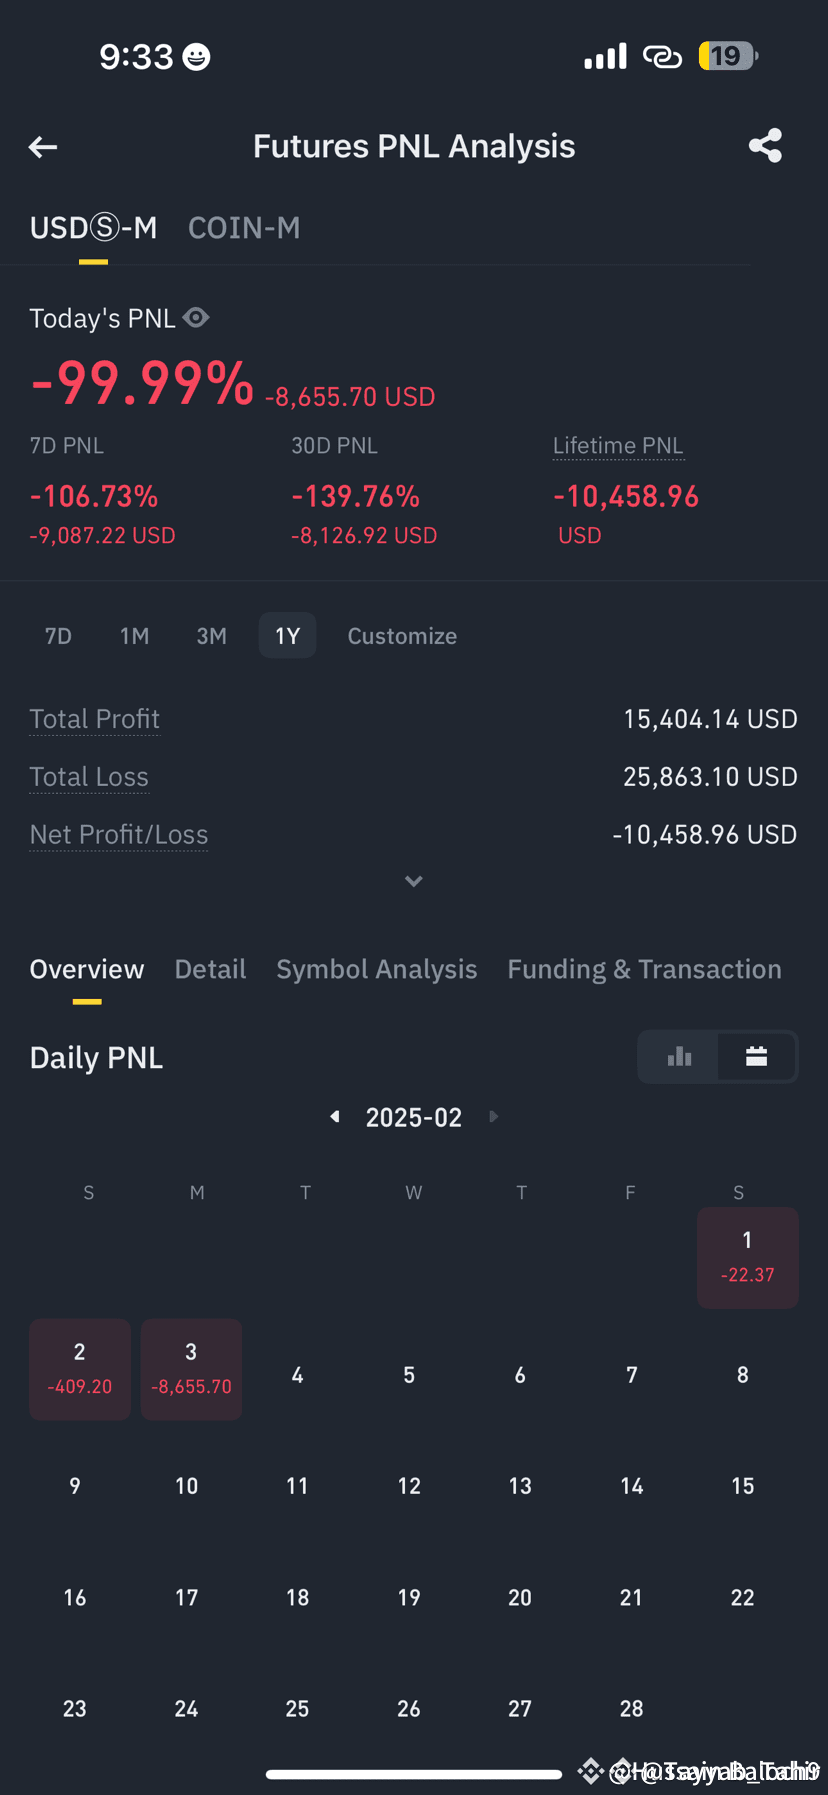
Task: Tap Lifetime PNL label for info
Action: click(618, 446)
